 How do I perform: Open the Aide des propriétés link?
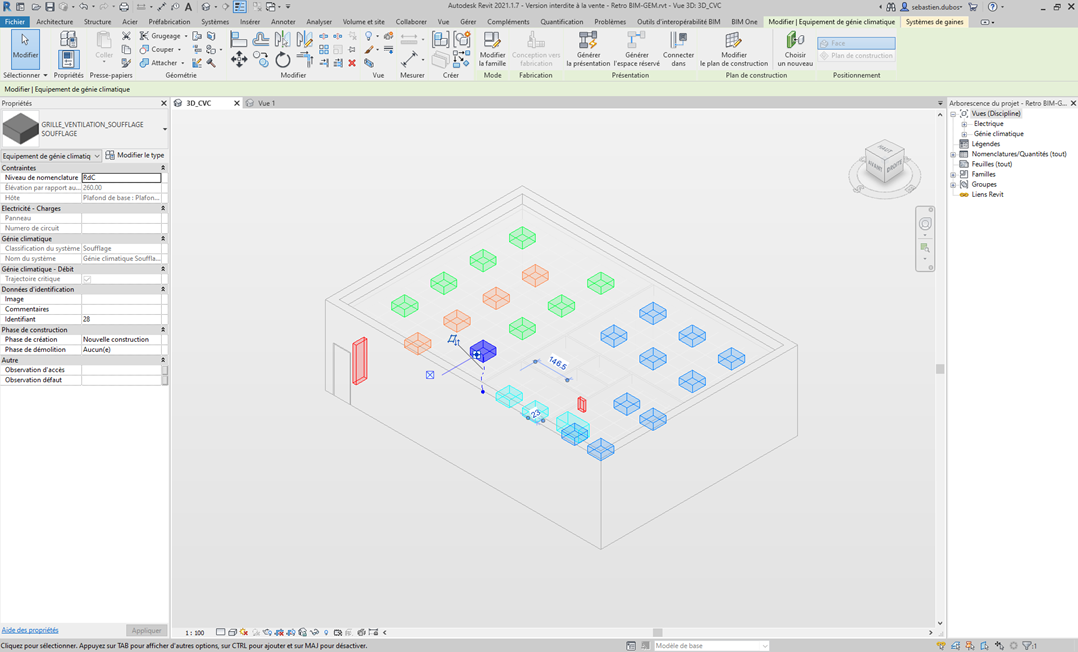click(x=30, y=630)
